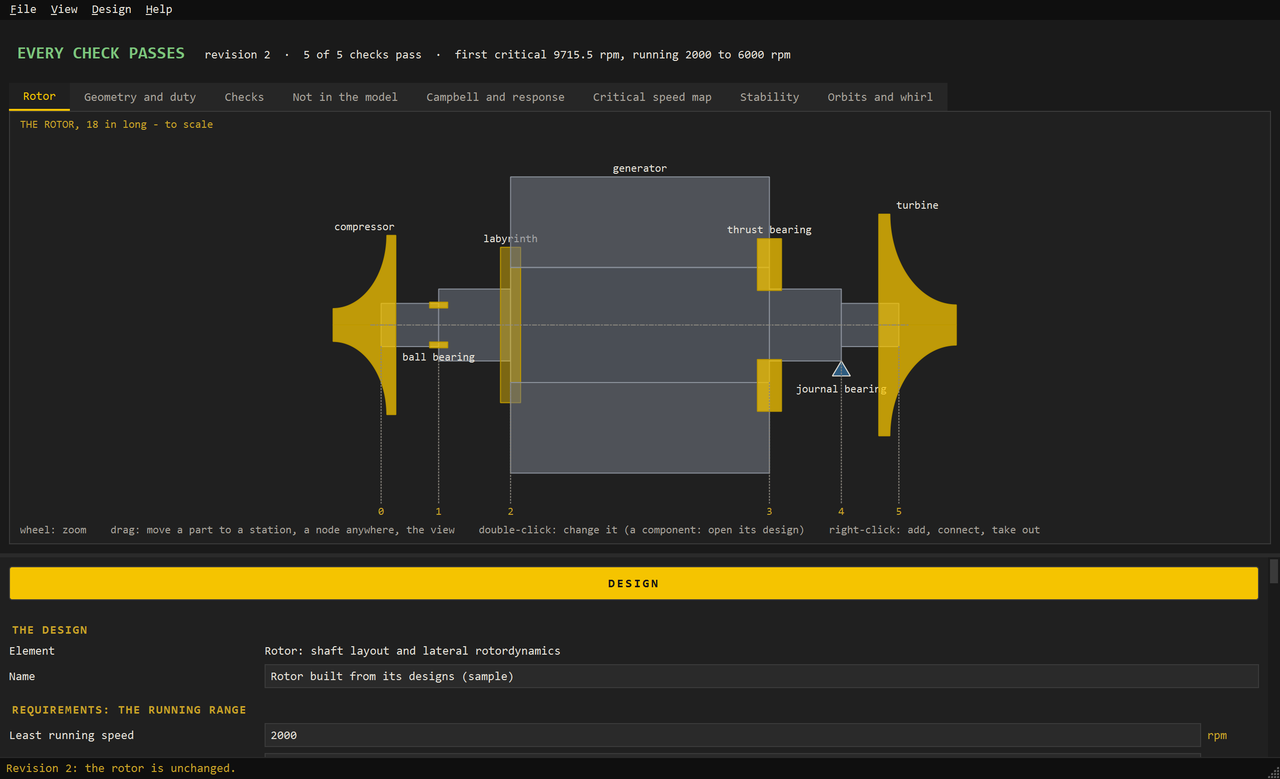The image size is (1280, 779).
Task: Click station number 3 label
Action: point(769,511)
